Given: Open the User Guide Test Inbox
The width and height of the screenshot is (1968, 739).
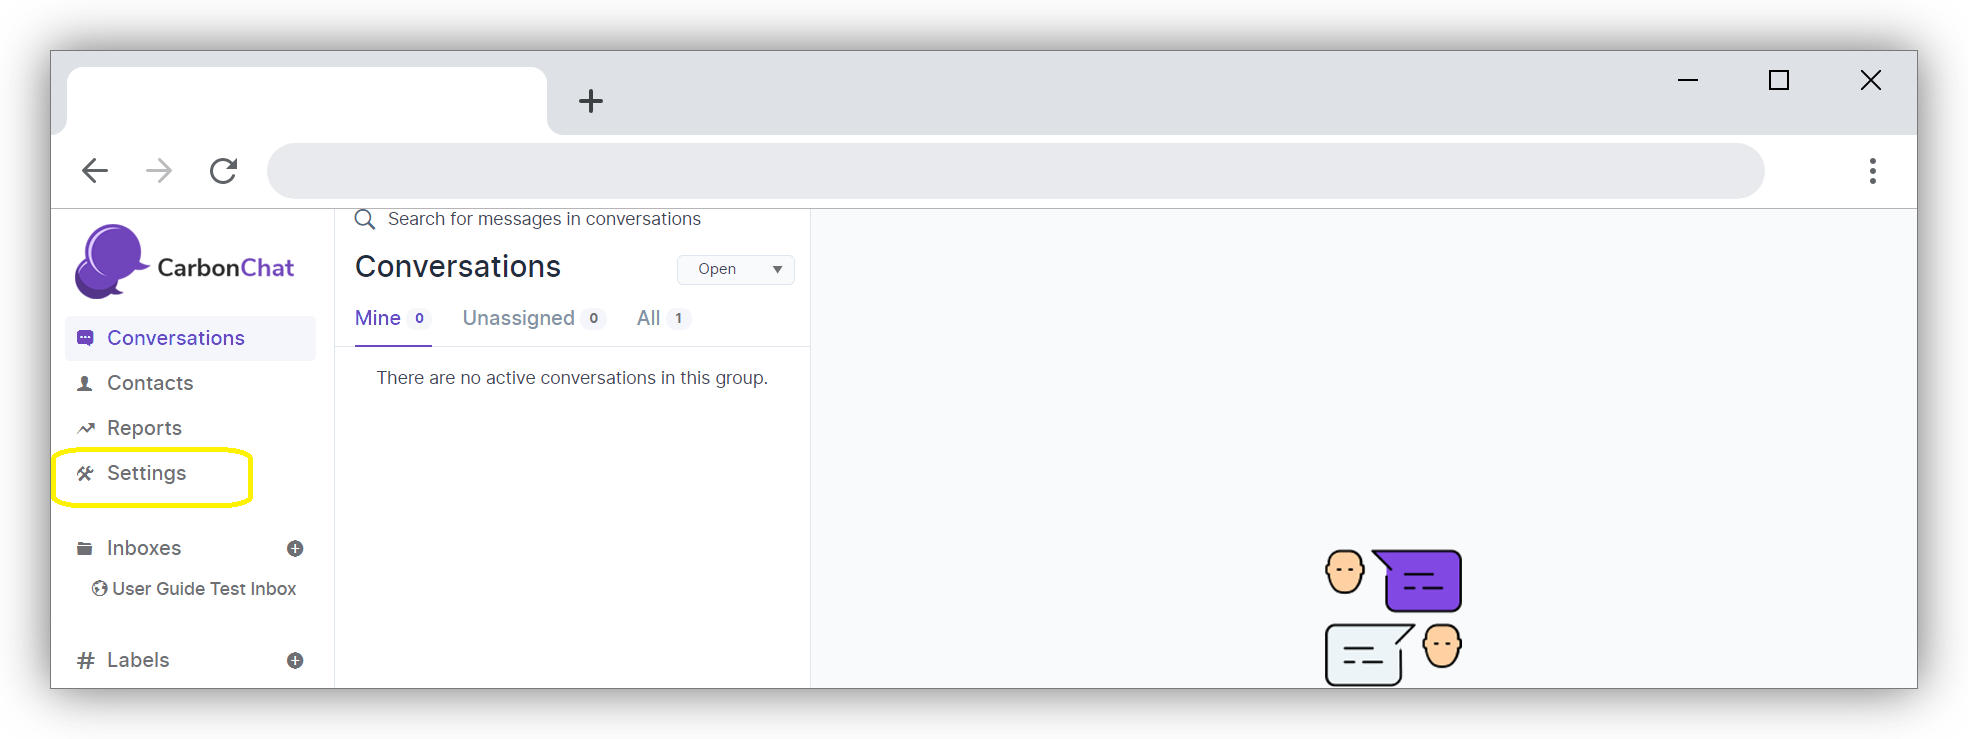Looking at the screenshot, I should (204, 589).
